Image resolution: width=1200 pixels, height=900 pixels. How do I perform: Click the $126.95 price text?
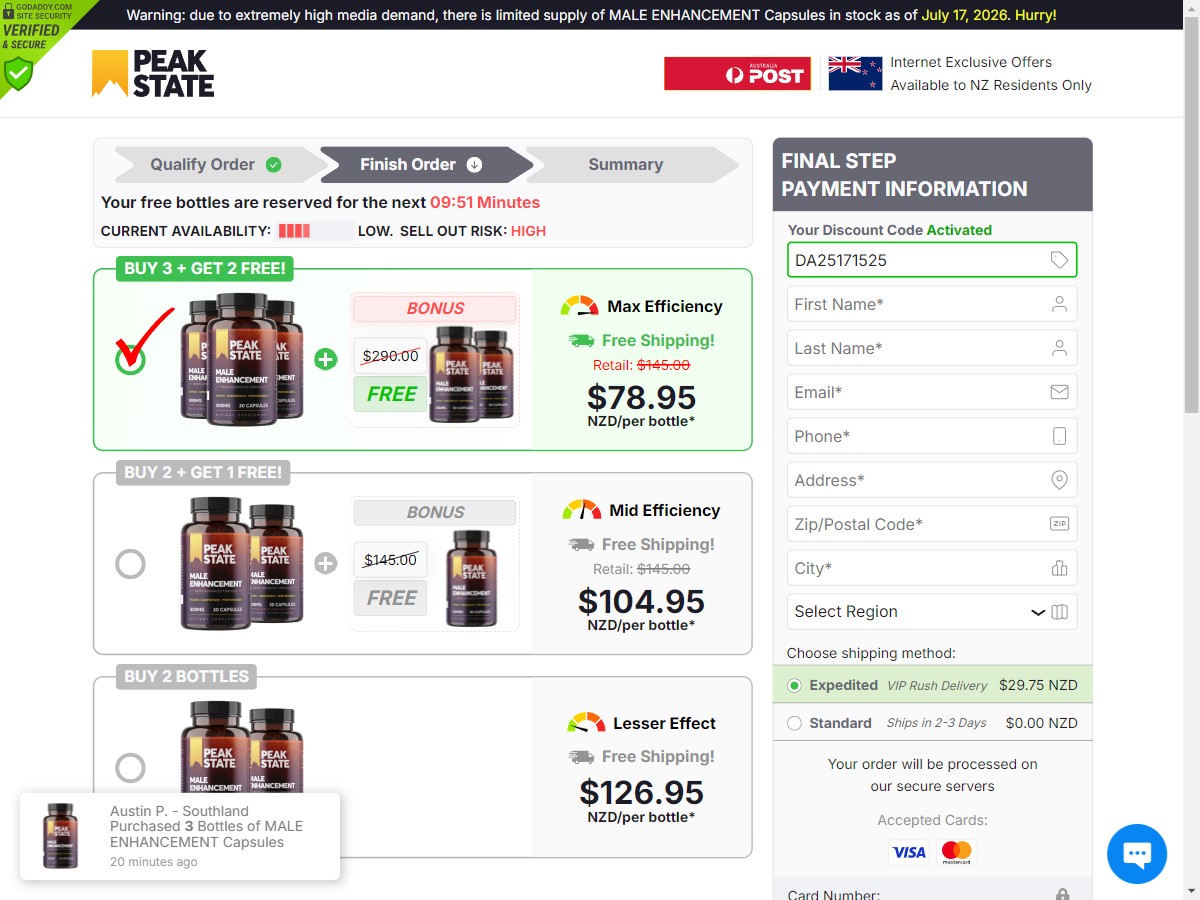pyautogui.click(x=641, y=792)
